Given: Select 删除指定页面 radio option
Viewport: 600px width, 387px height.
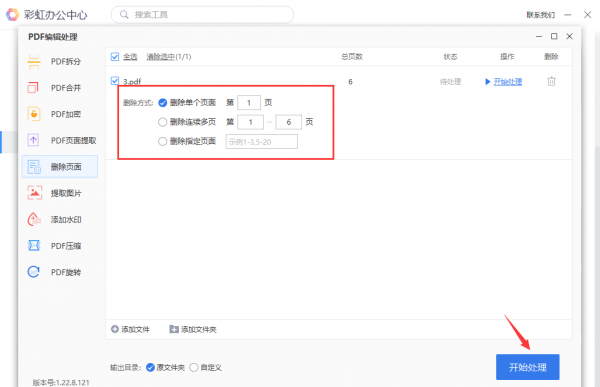Looking at the screenshot, I should (x=163, y=141).
